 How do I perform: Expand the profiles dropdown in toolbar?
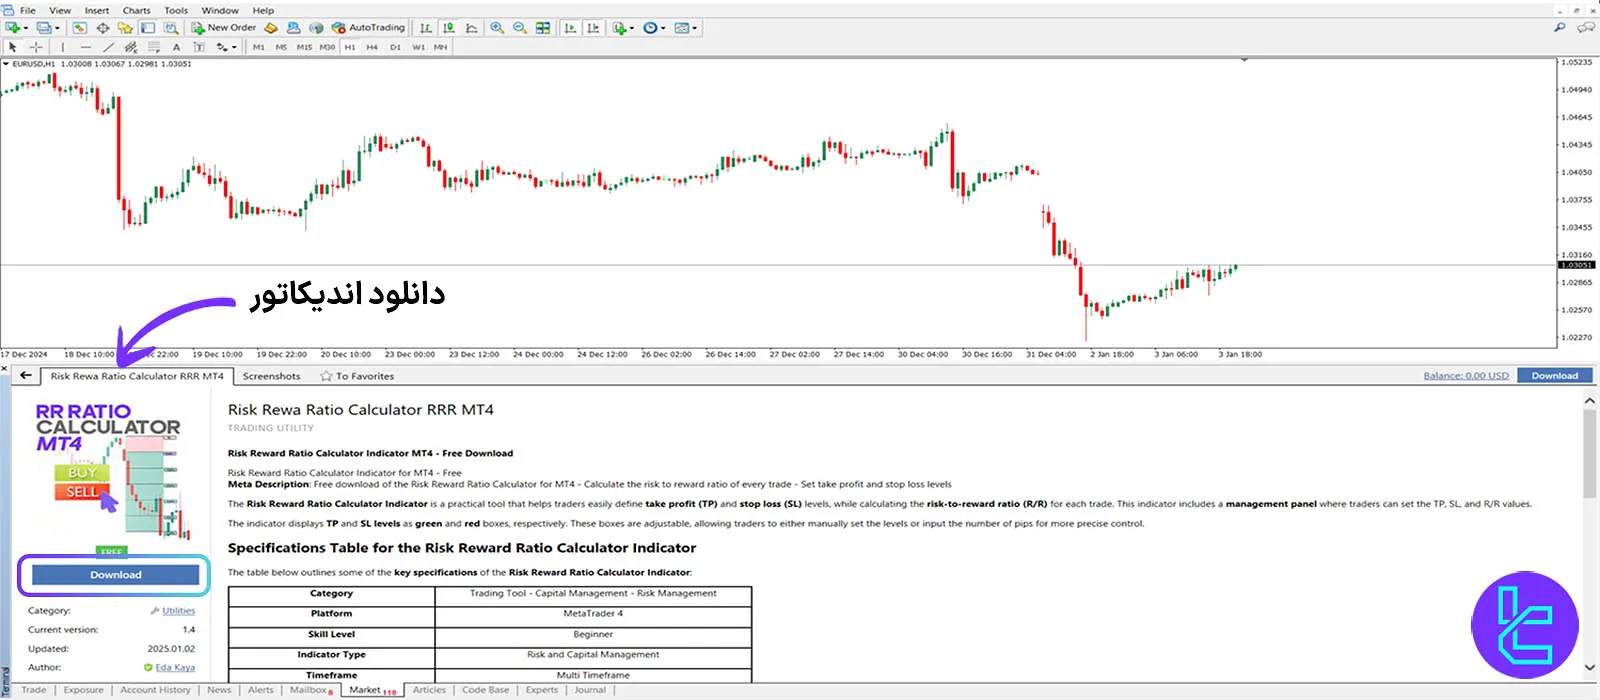57,28
